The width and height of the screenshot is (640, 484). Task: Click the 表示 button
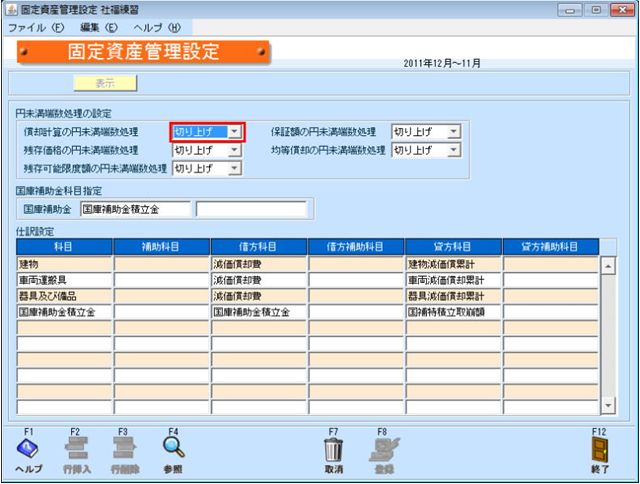pos(105,83)
